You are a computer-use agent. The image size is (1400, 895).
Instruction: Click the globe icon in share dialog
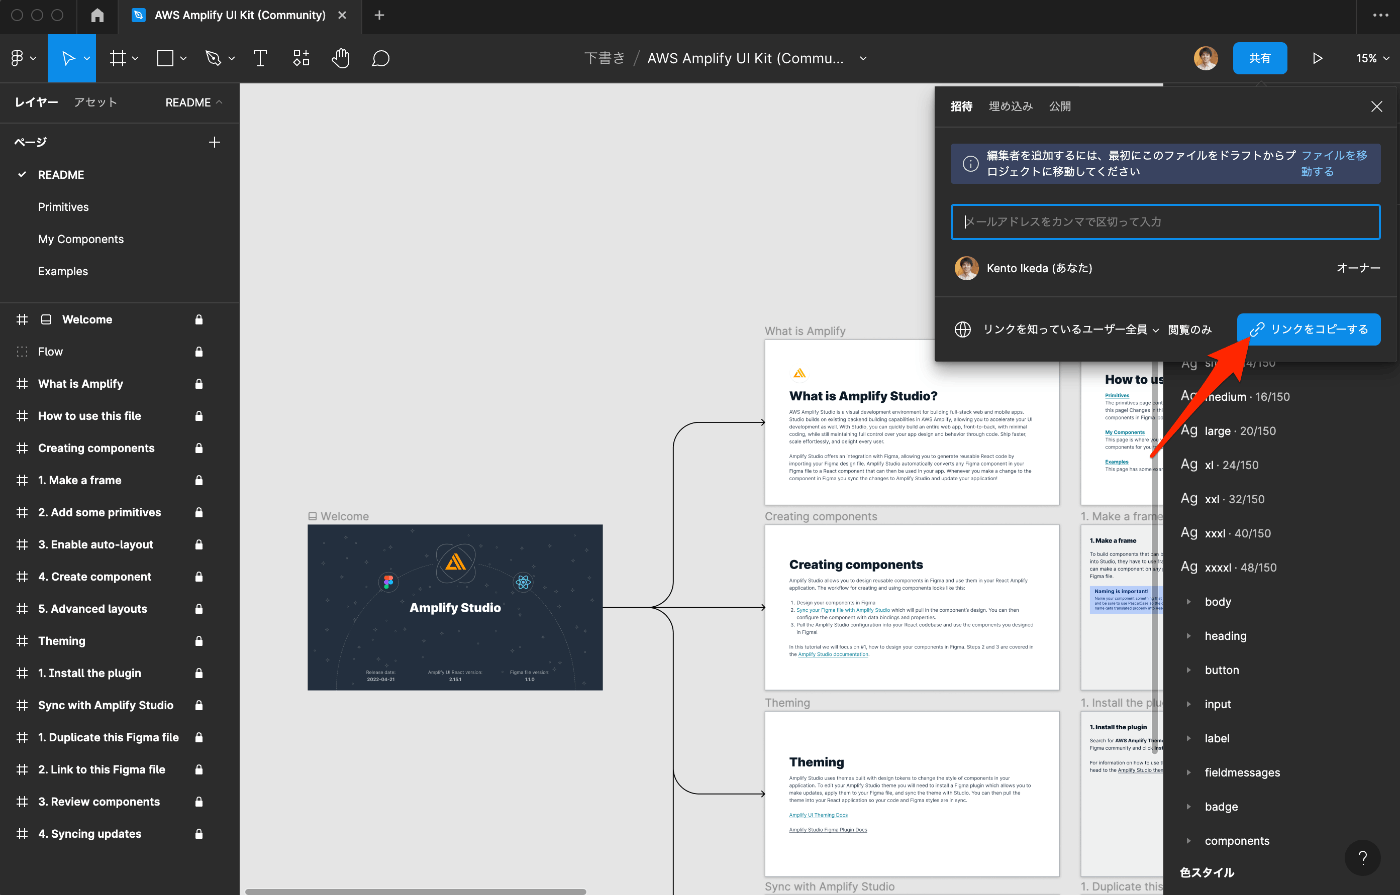[963, 329]
